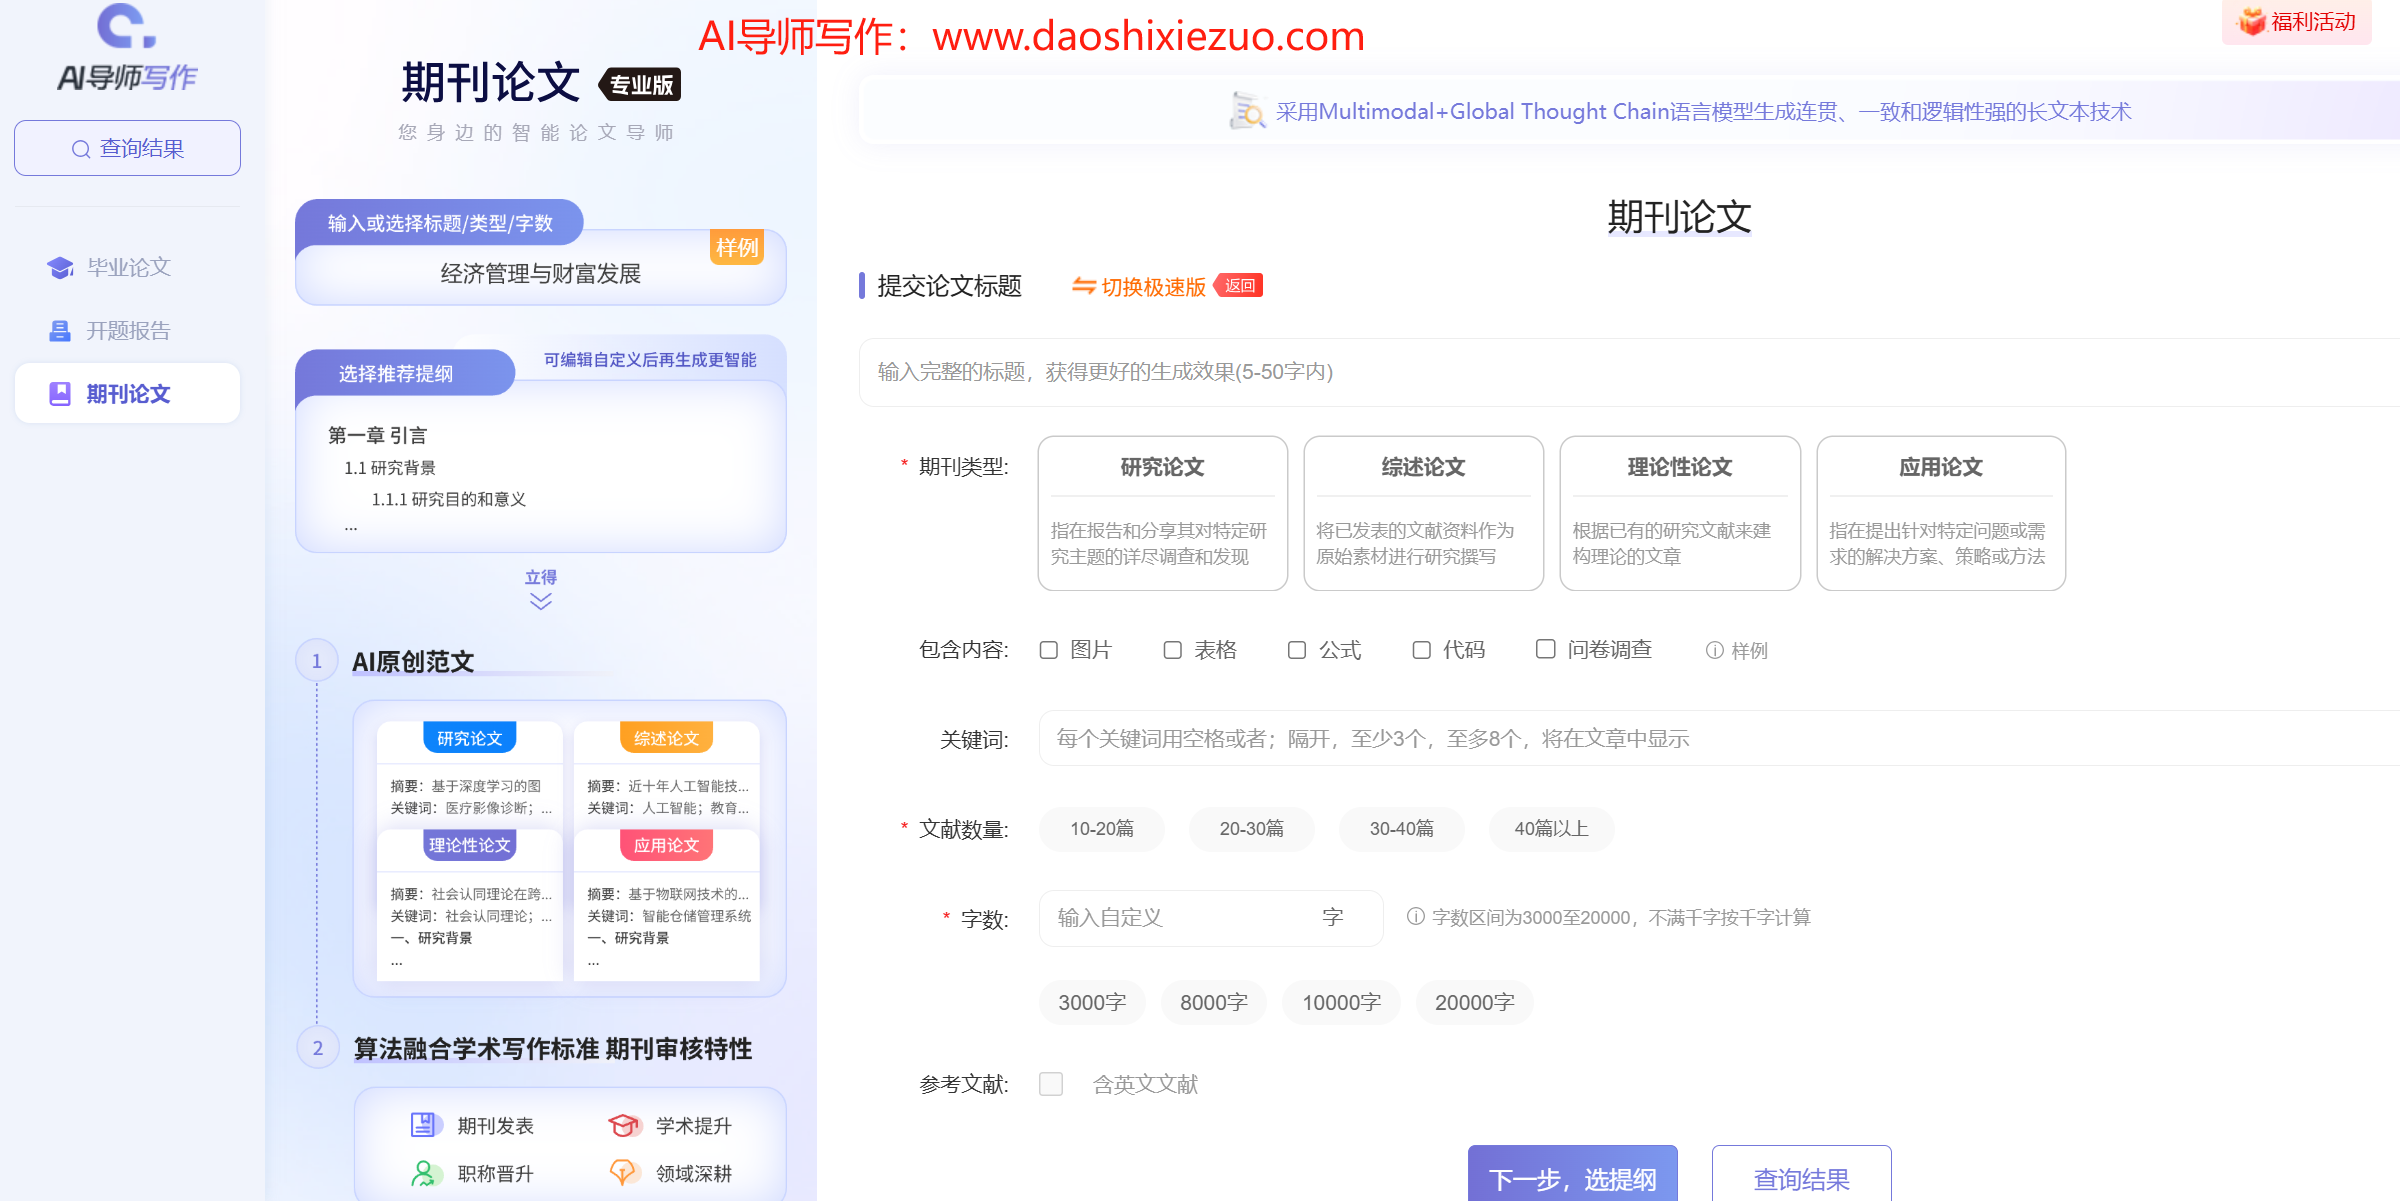2400x1201 pixels.
Task: Focus the 关键词 input field
Action: (1719, 738)
